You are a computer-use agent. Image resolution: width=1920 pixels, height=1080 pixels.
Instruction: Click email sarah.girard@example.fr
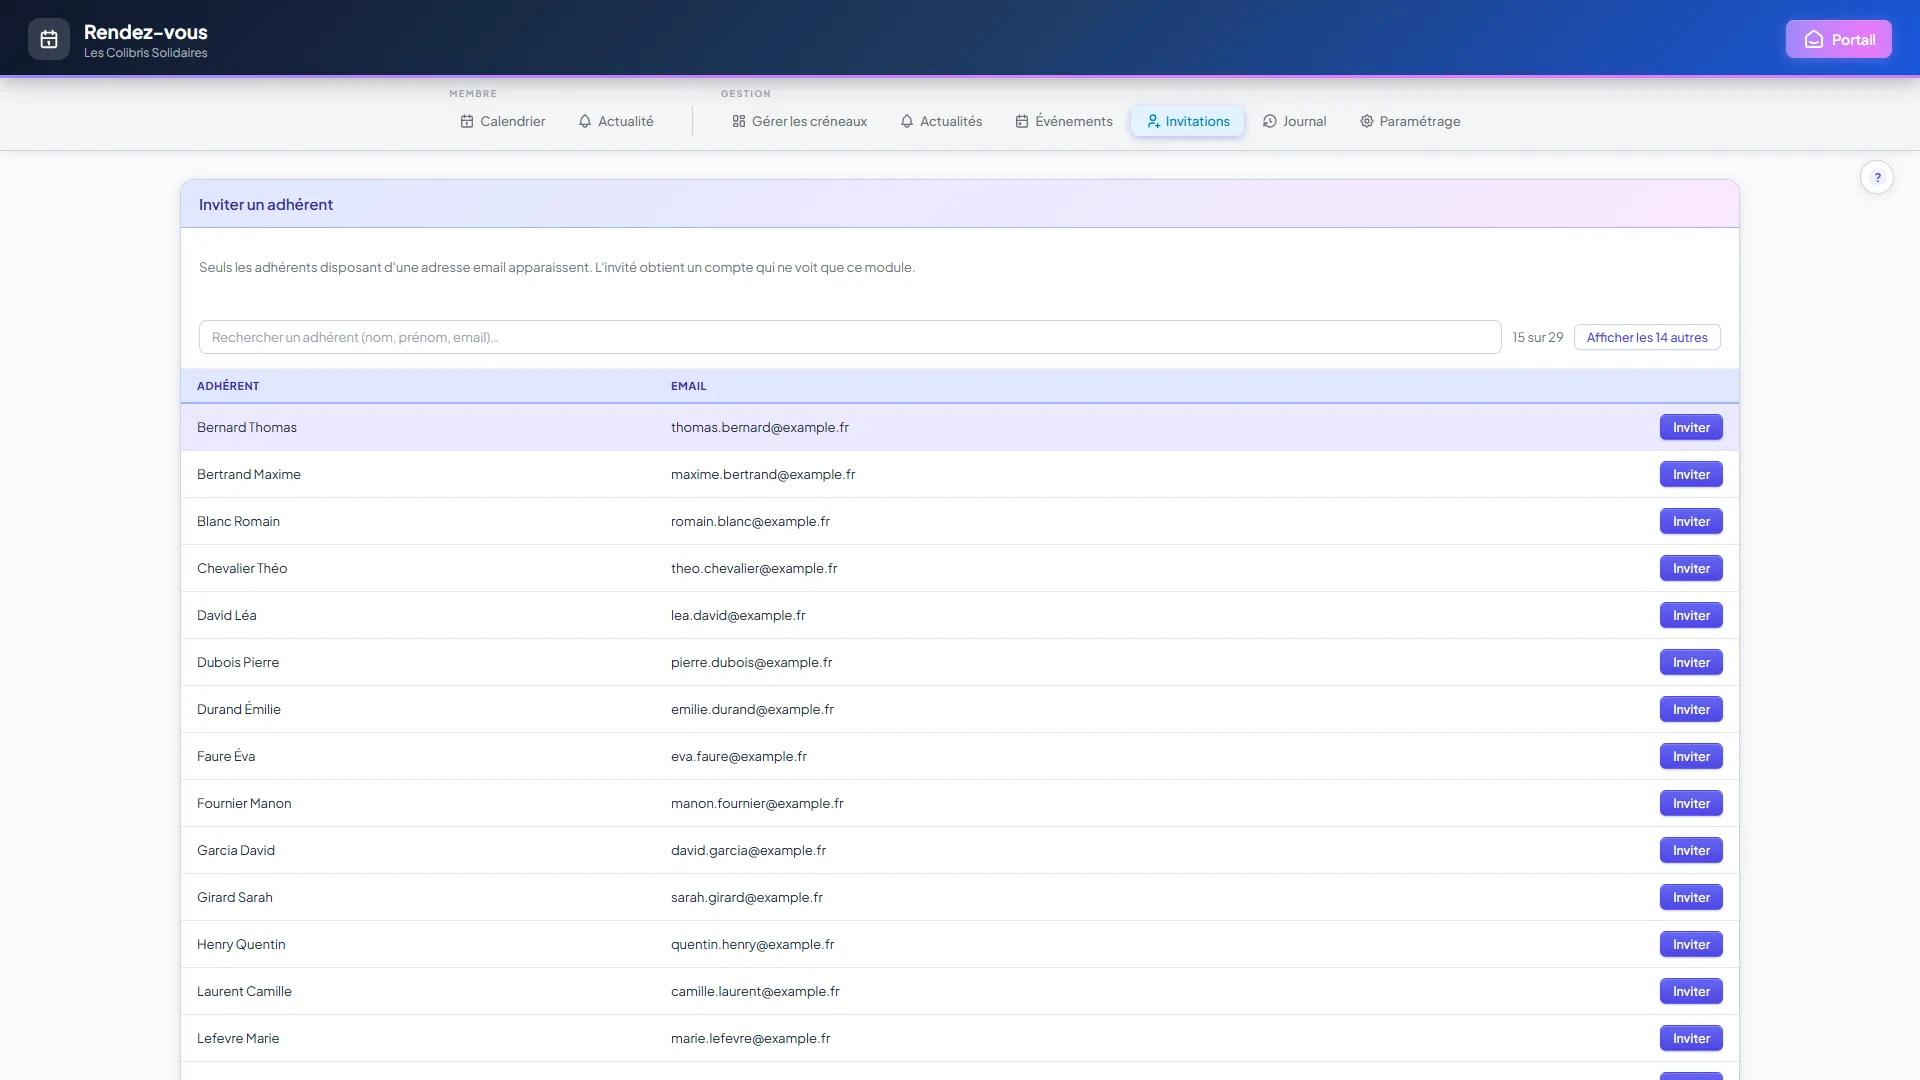click(x=747, y=898)
